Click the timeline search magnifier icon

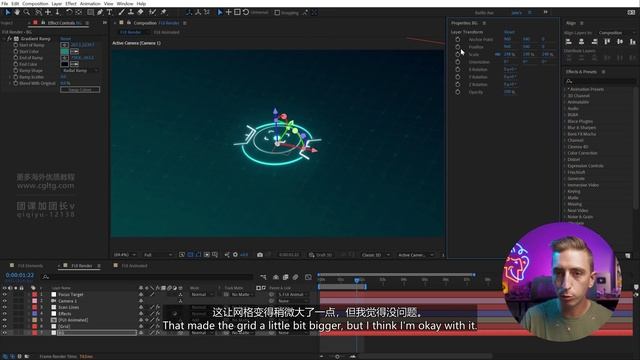[x=46, y=277]
